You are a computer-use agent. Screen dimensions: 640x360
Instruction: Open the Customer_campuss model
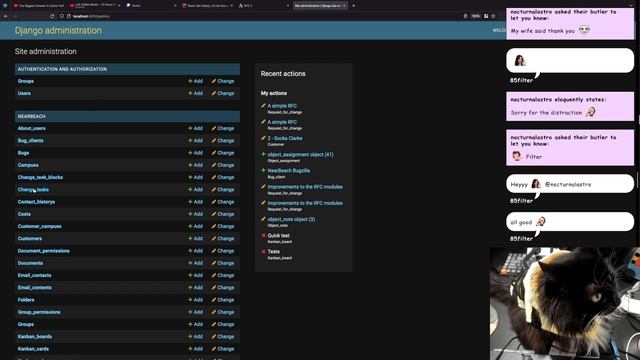[x=40, y=227]
